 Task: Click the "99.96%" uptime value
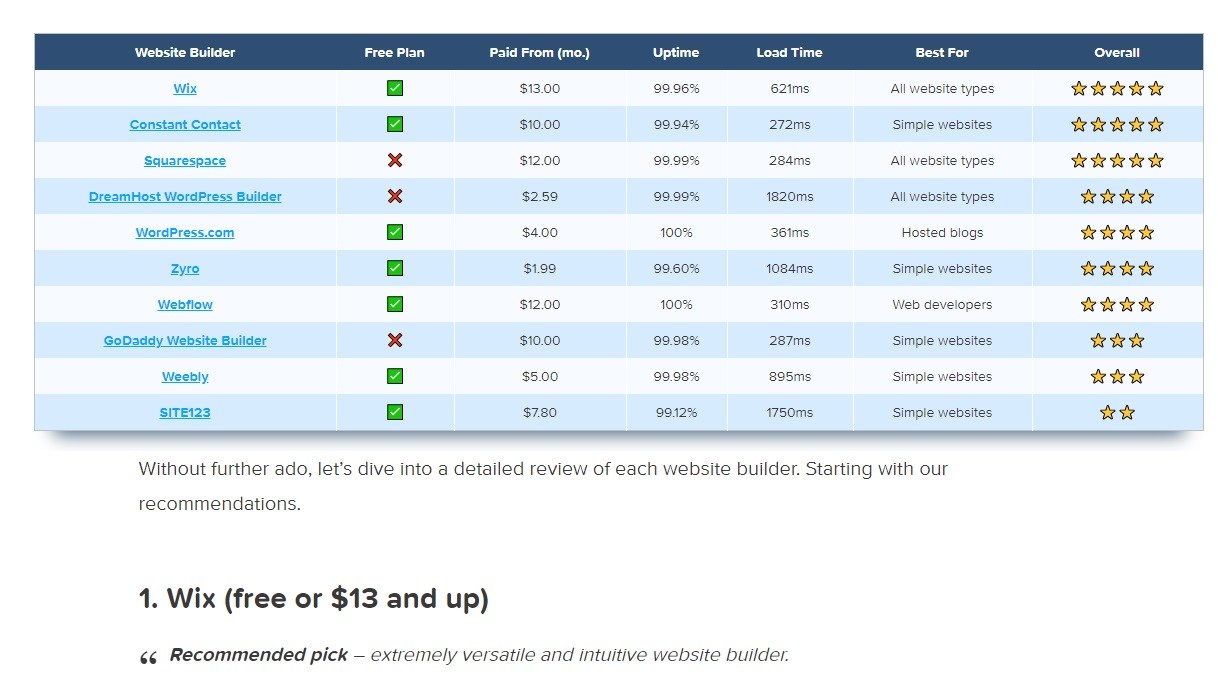[676, 89]
